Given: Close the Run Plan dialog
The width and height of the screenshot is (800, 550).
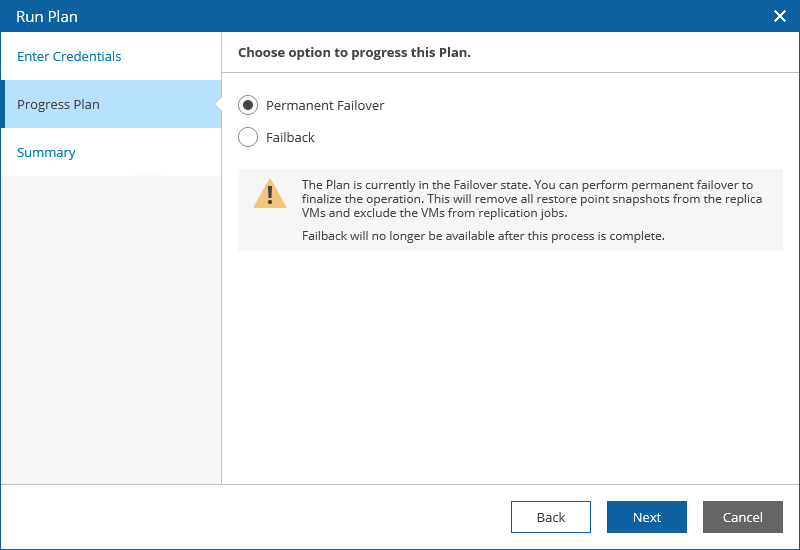Looking at the screenshot, I should pos(780,16).
